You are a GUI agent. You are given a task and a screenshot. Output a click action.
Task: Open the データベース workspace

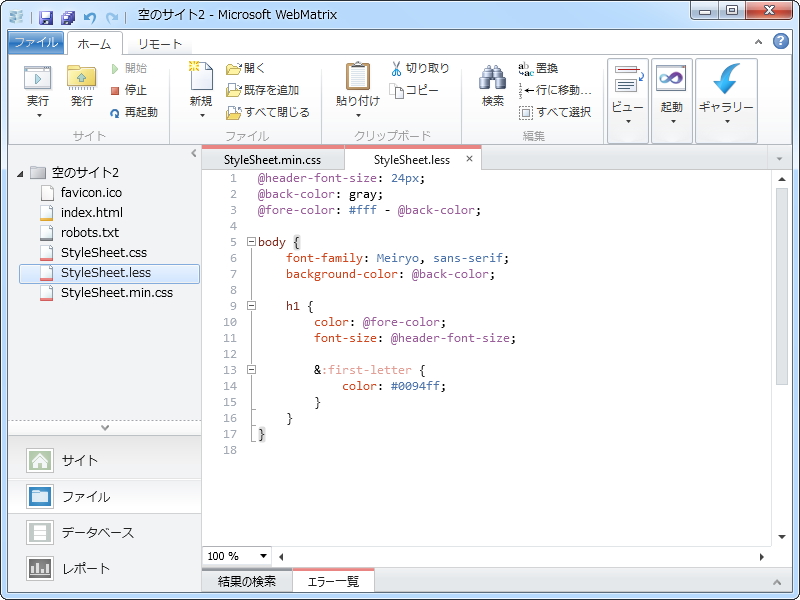tap(105, 533)
